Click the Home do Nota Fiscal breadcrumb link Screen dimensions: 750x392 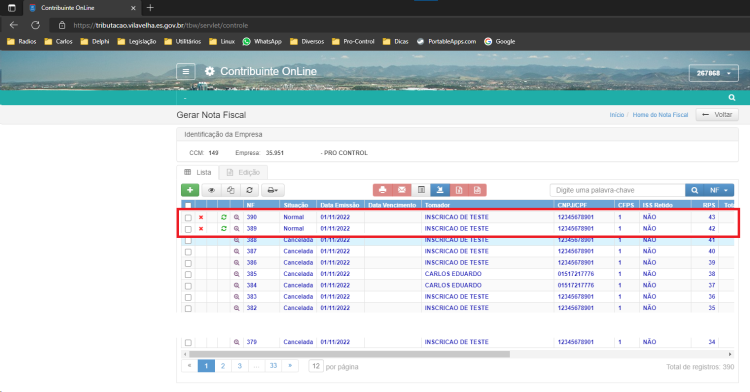click(x=660, y=115)
